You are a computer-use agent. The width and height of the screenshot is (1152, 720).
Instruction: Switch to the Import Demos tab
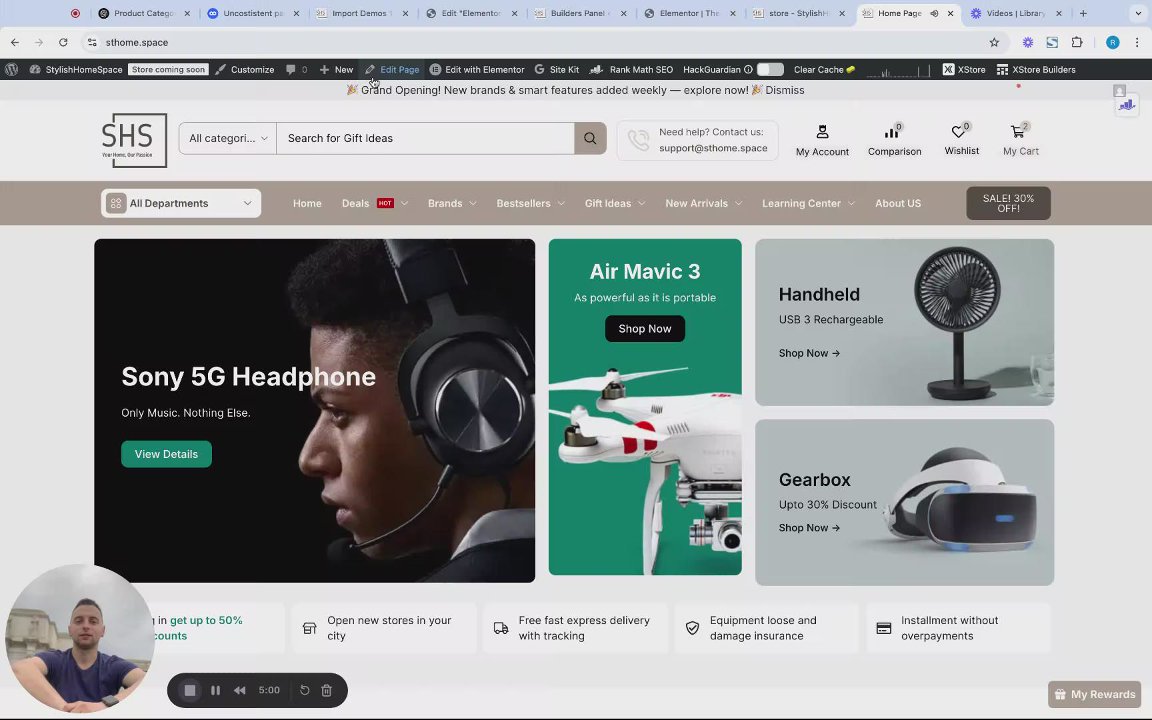(x=360, y=13)
